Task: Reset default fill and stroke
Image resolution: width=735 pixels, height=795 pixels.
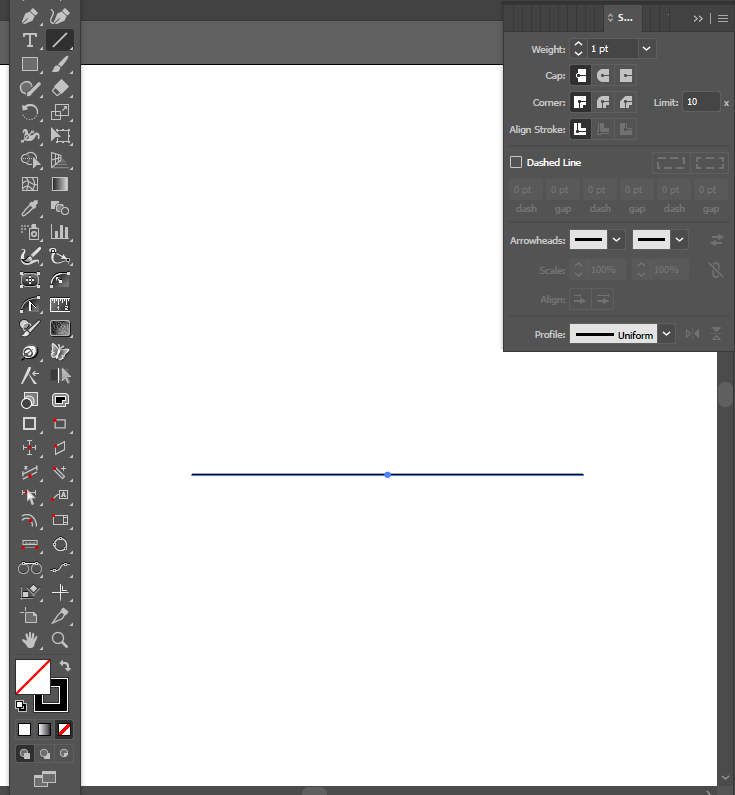Action: point(21,706)
